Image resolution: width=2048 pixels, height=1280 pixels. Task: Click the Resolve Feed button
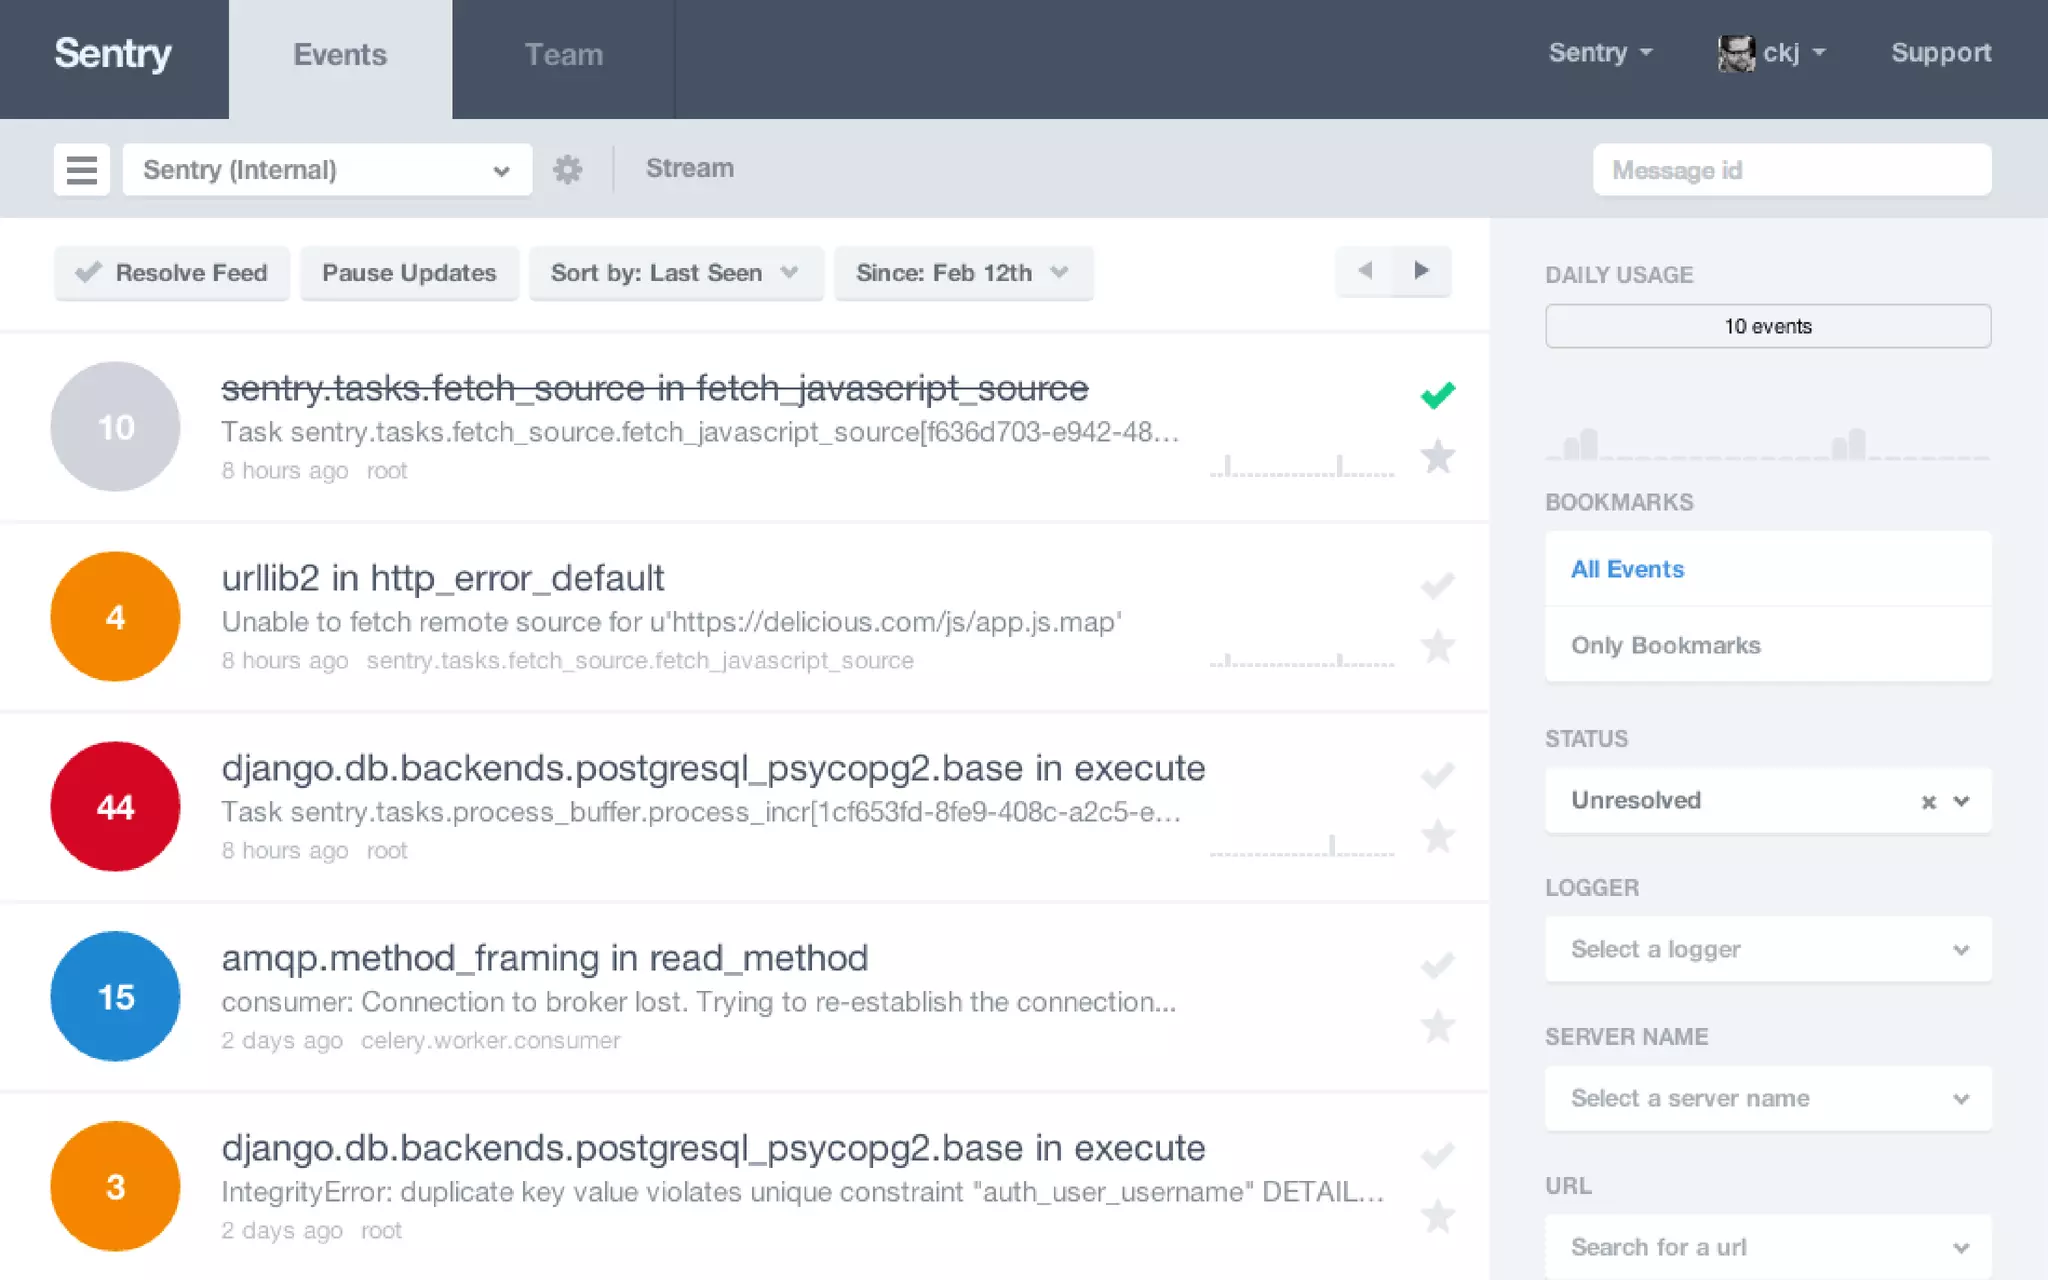[171, 273]
